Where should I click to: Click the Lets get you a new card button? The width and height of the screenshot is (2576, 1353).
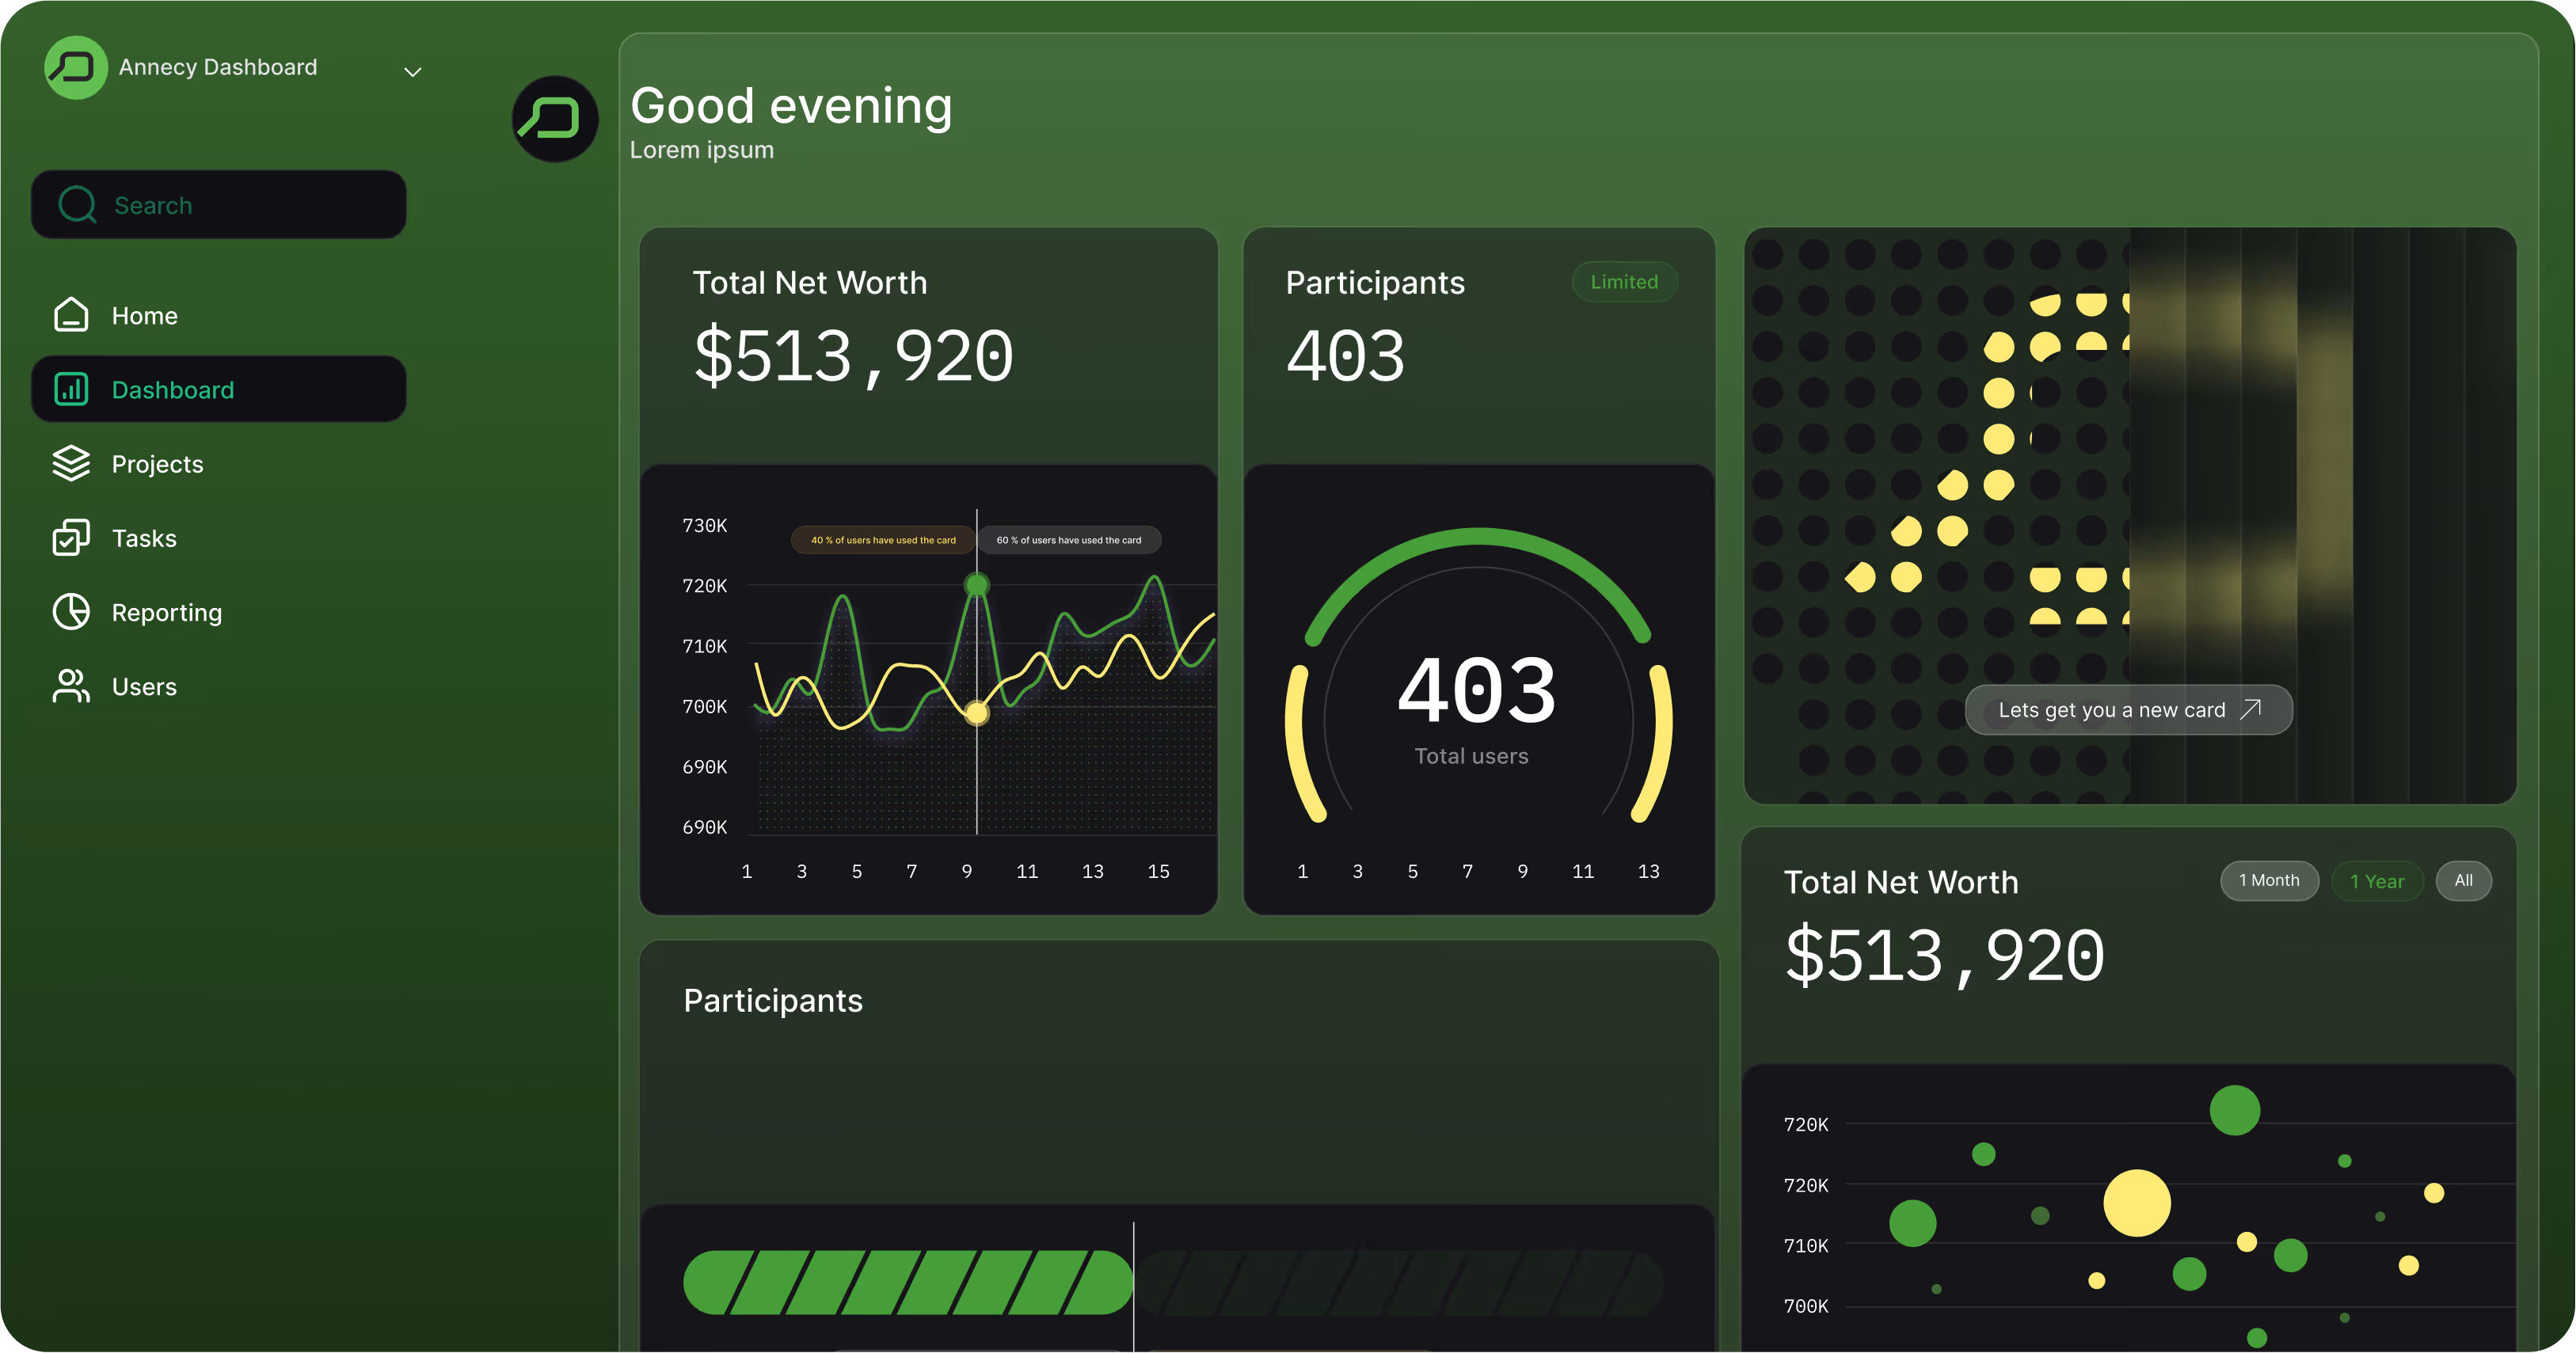pyautogui.click(x=2128, y=709)
